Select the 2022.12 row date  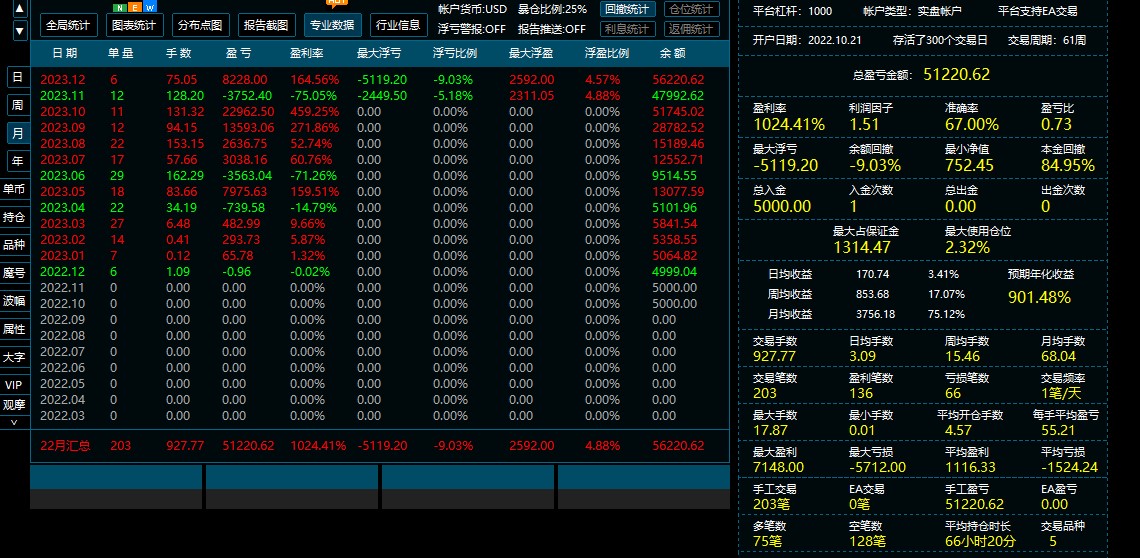[x=62, y=271]
